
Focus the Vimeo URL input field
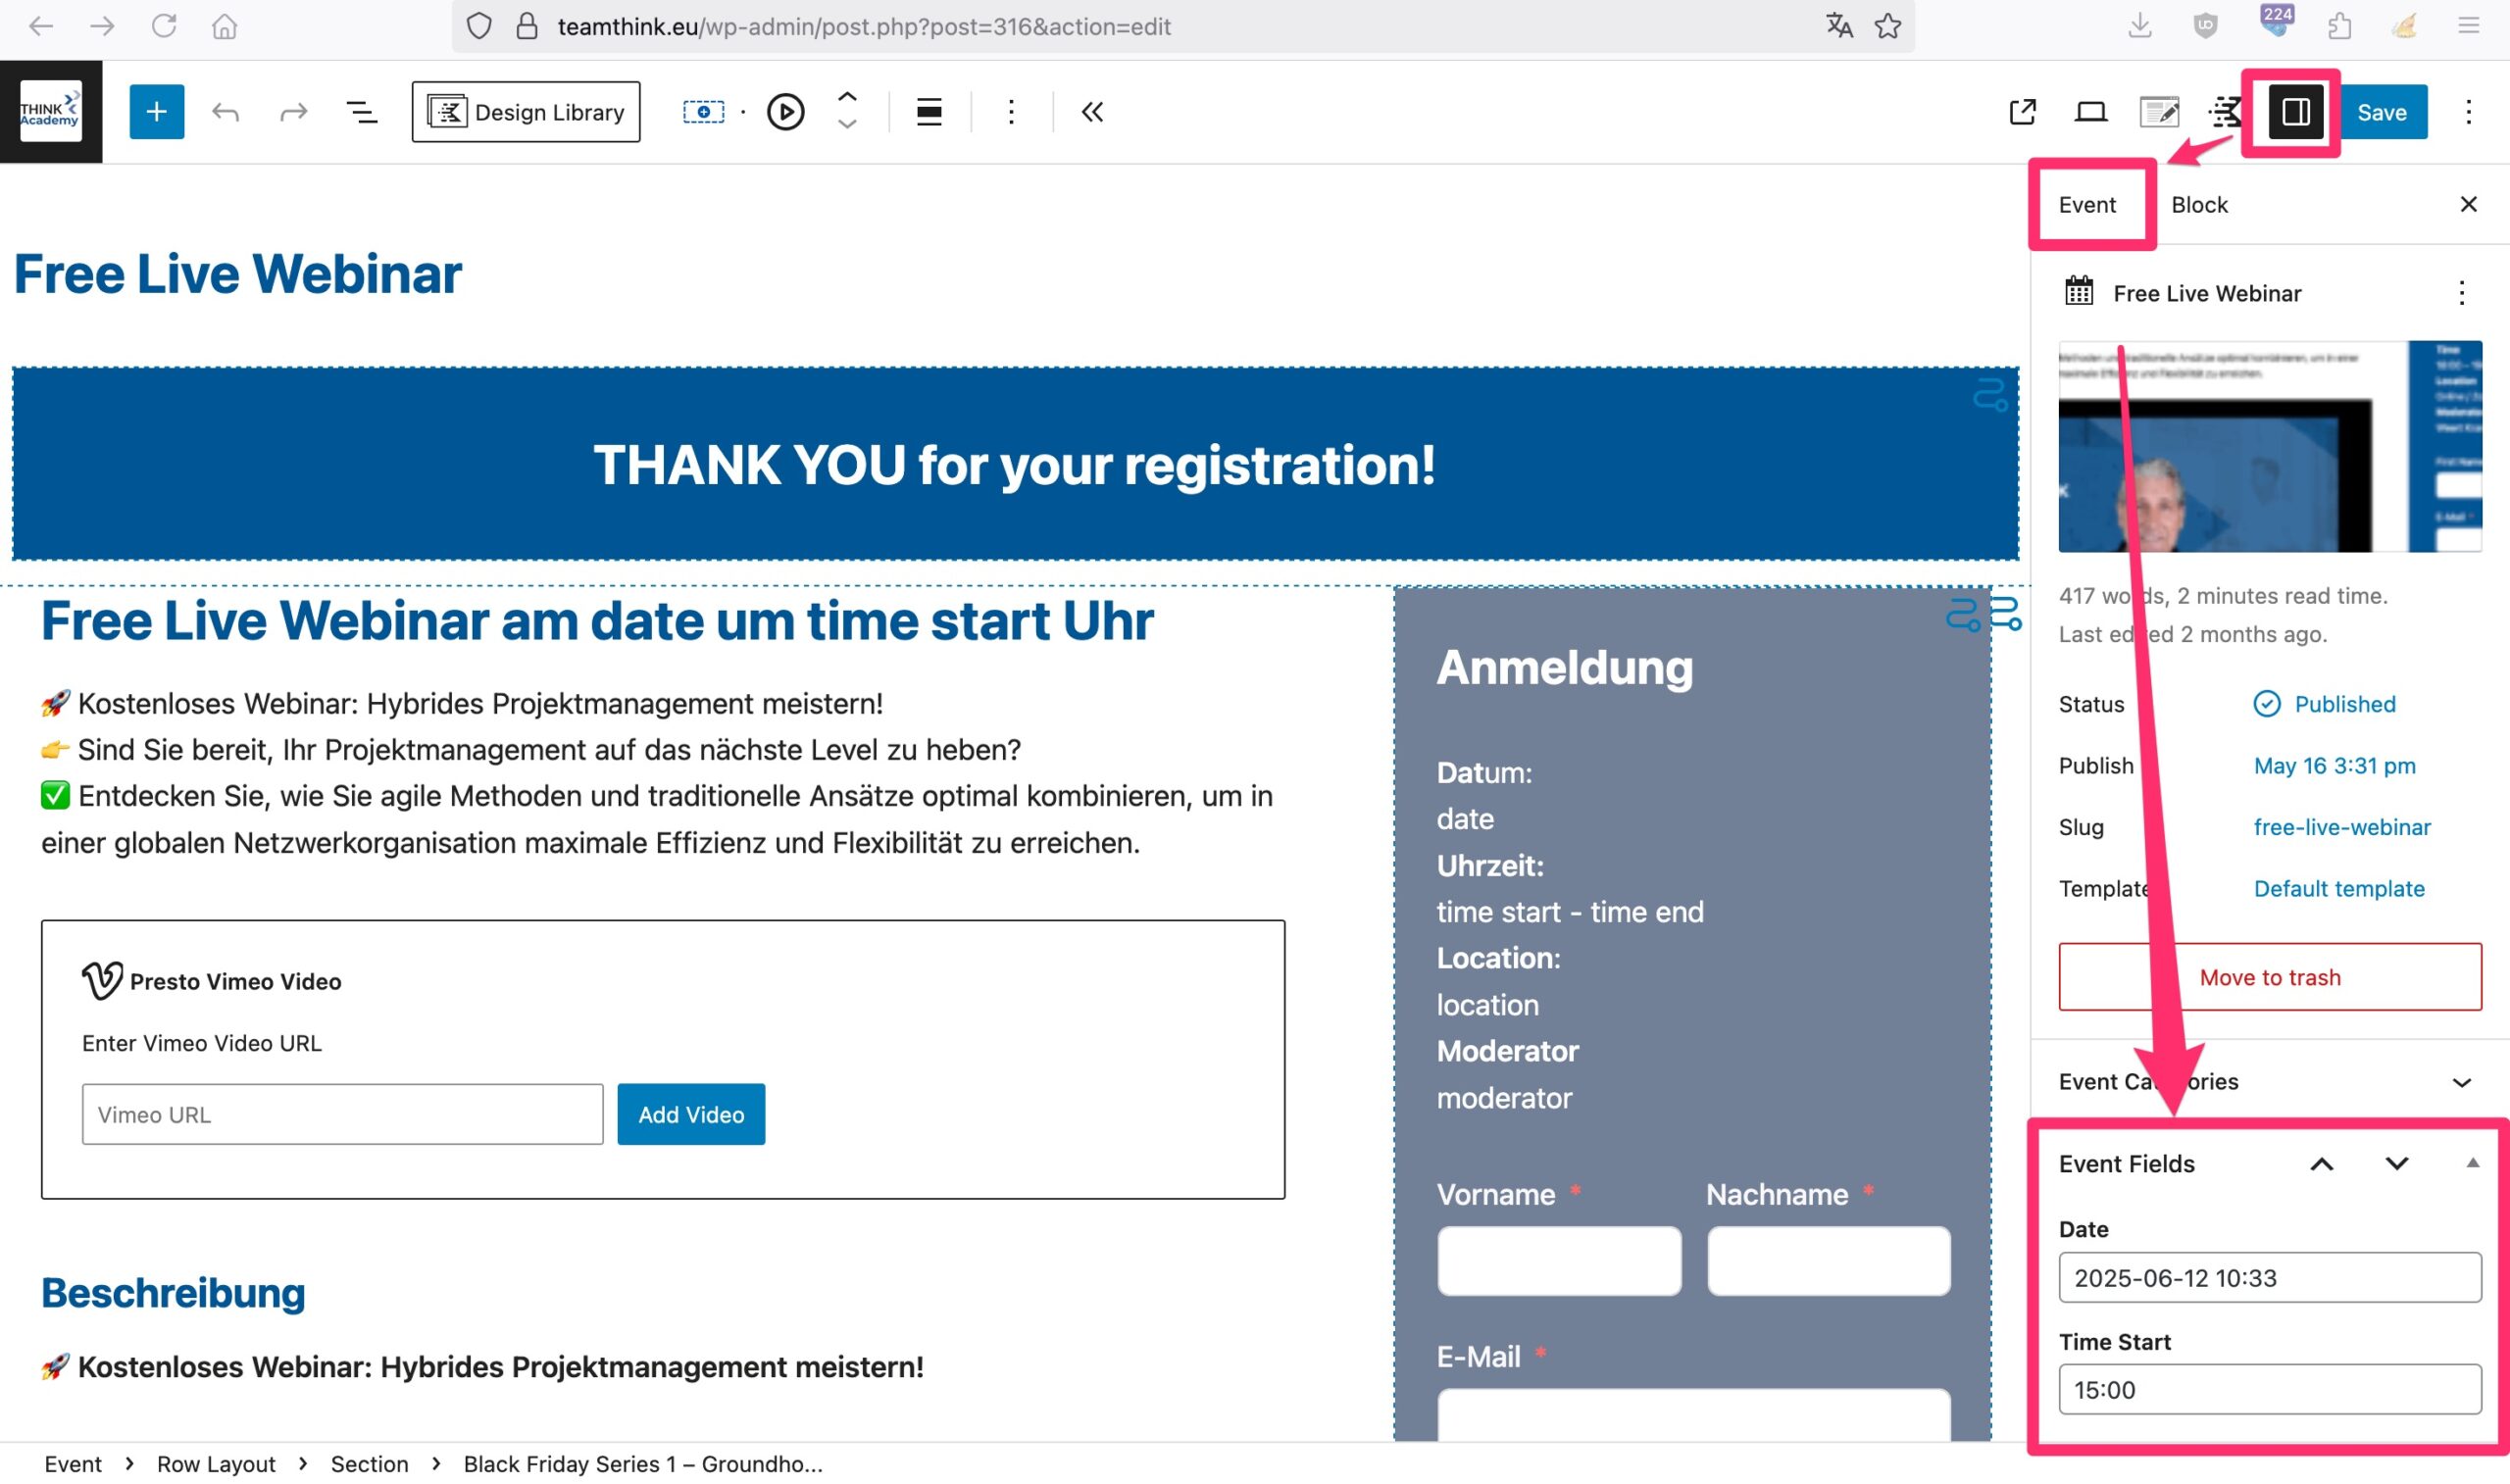click(x=342, y=1114)
